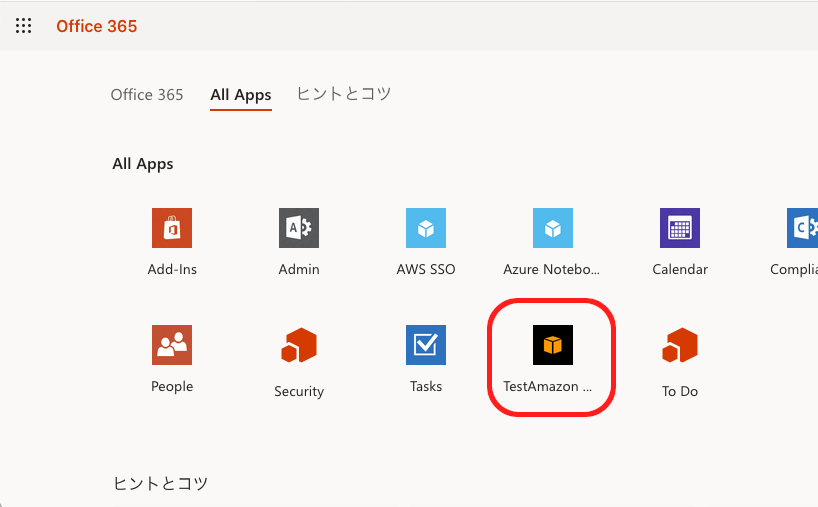Click the Azure Notebo... label text
This screenshot has height=507, width=818.
pos(551,269)
